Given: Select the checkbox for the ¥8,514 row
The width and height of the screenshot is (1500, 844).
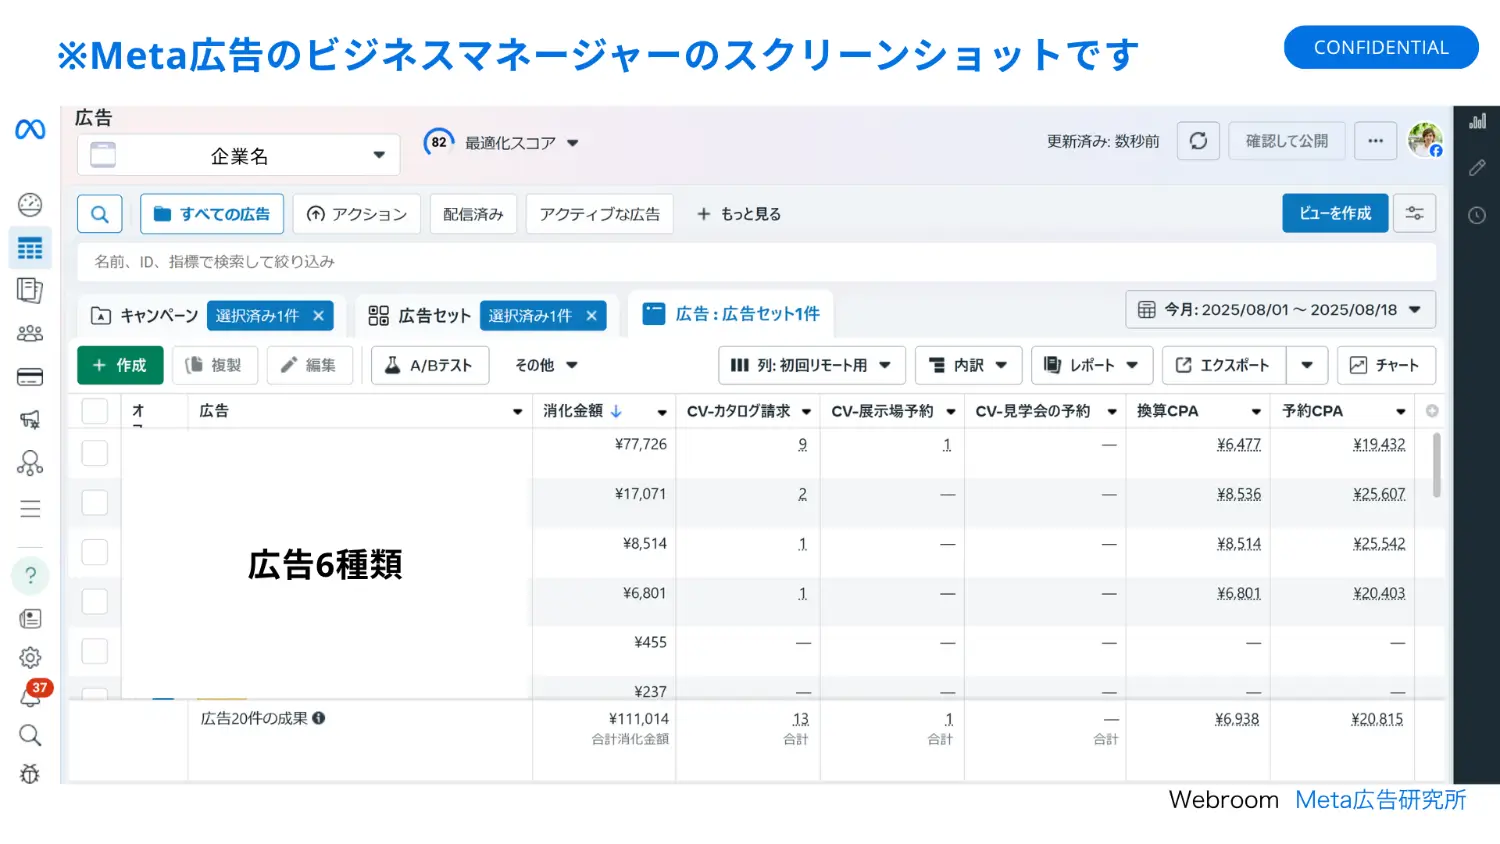Looking at the screenshot, I should coord(95,552).
